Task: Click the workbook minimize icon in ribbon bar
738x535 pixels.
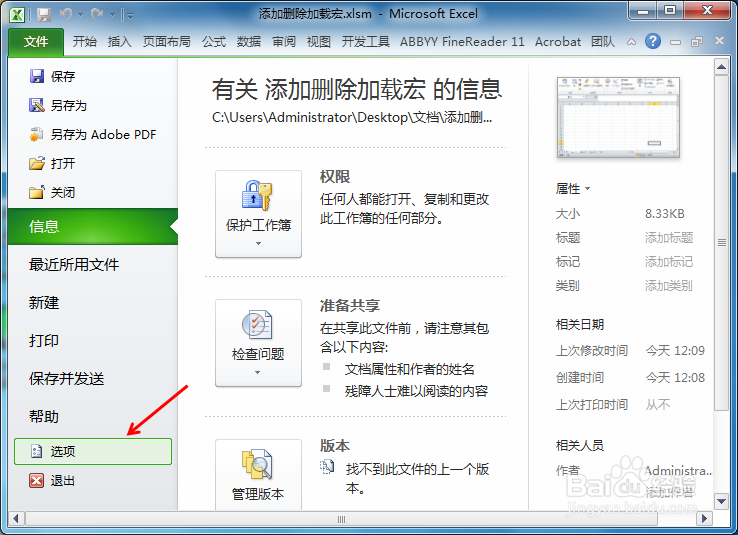Action: click(x=675, y=42)
